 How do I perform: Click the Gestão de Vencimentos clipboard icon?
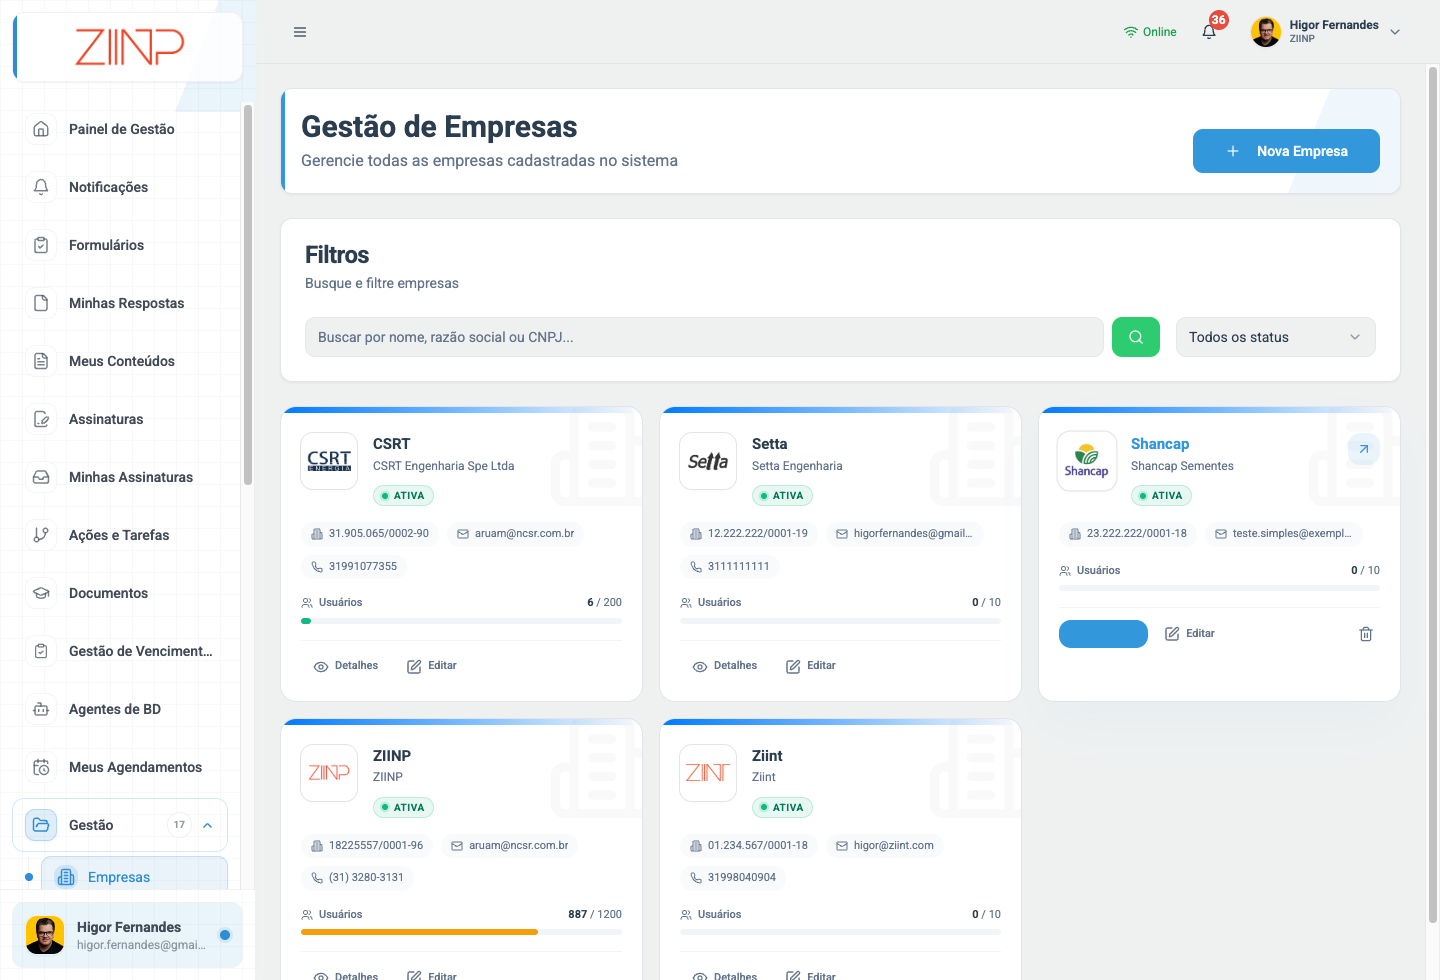pos(41,651)
